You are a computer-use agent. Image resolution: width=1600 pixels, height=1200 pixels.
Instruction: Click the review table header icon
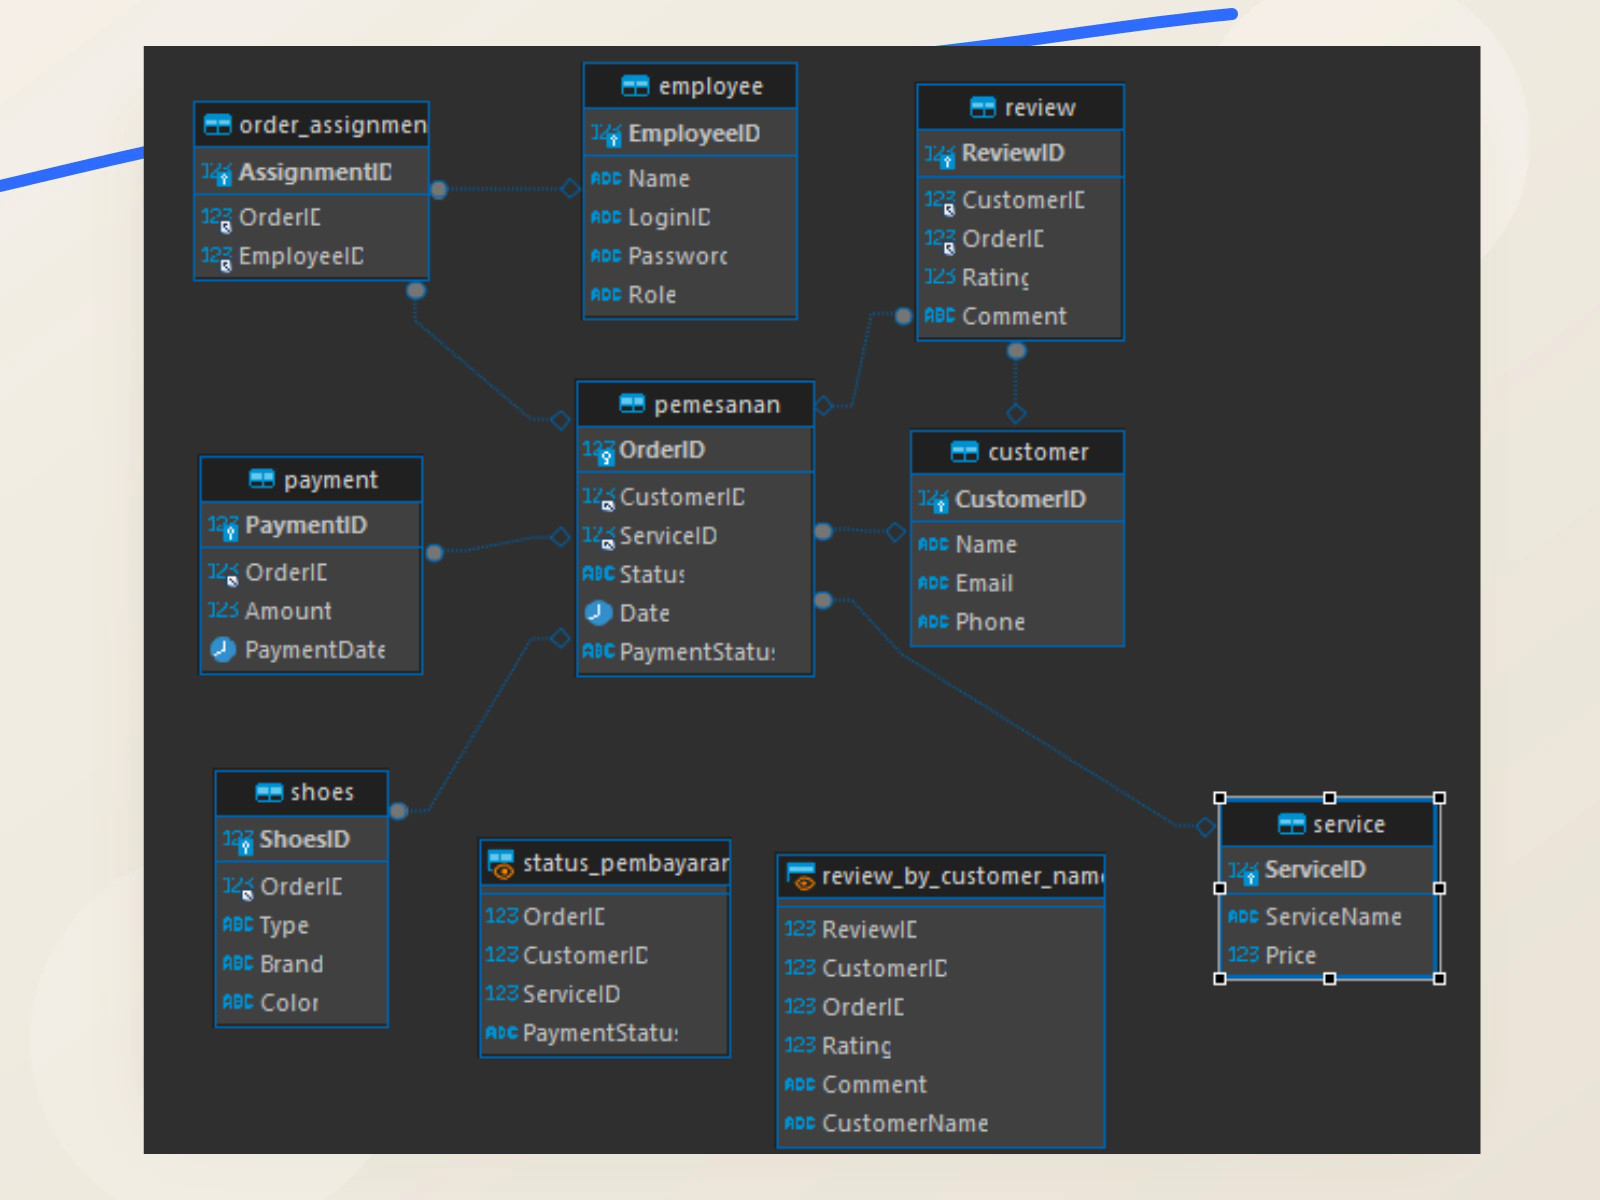click(983, 107)
